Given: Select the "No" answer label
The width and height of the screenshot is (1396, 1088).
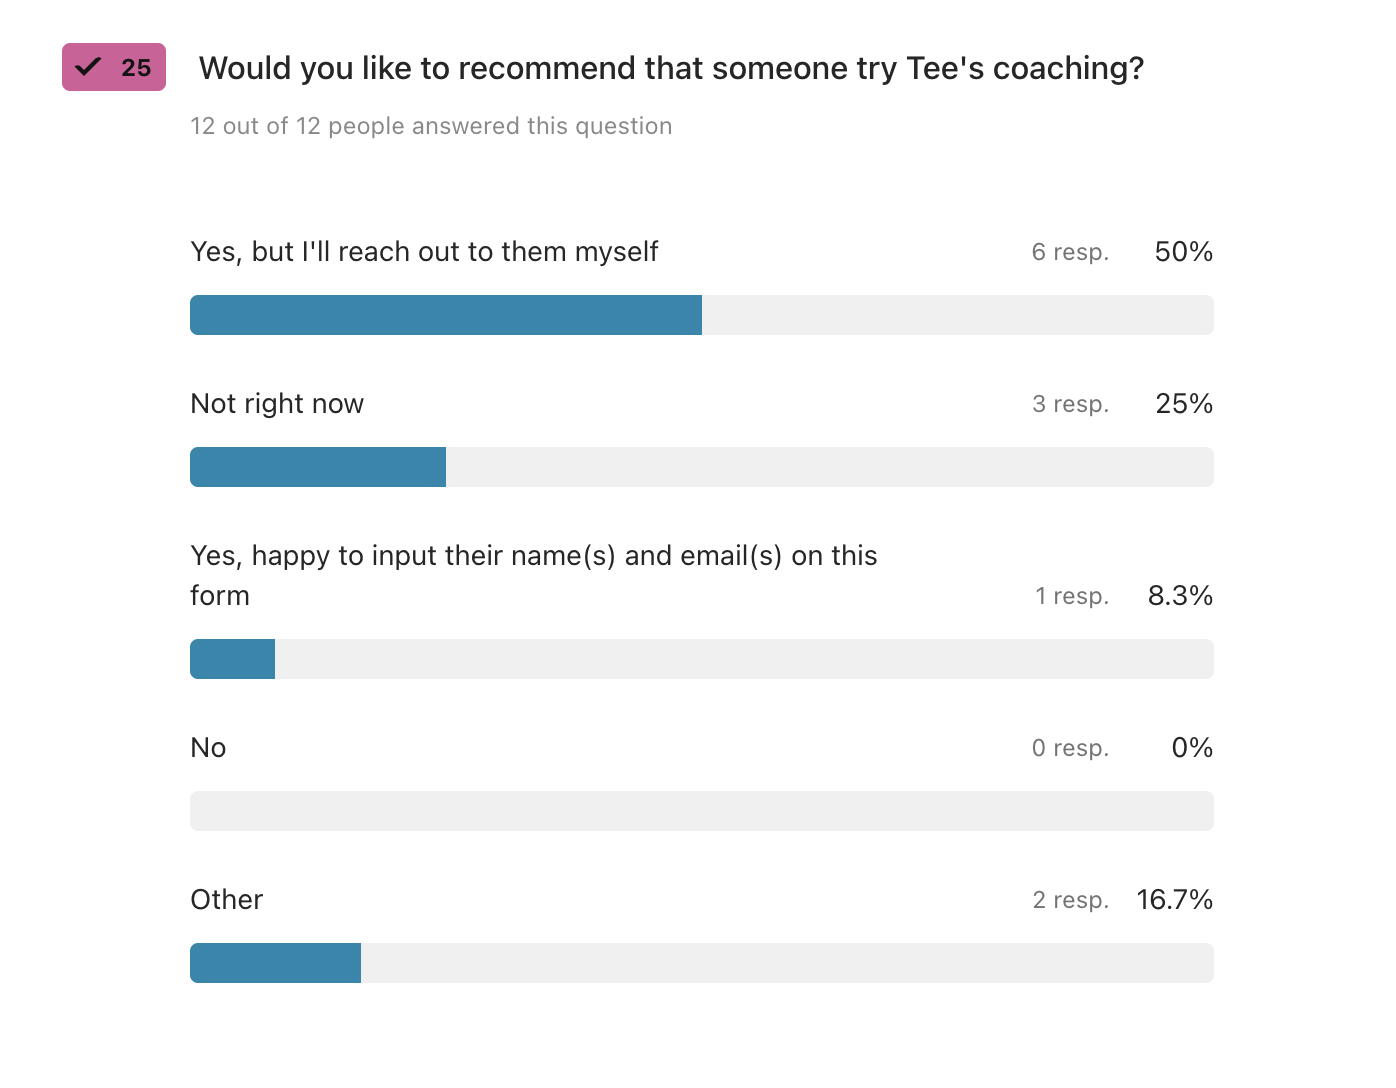Looking at the screenshot, I should point(208,748).
